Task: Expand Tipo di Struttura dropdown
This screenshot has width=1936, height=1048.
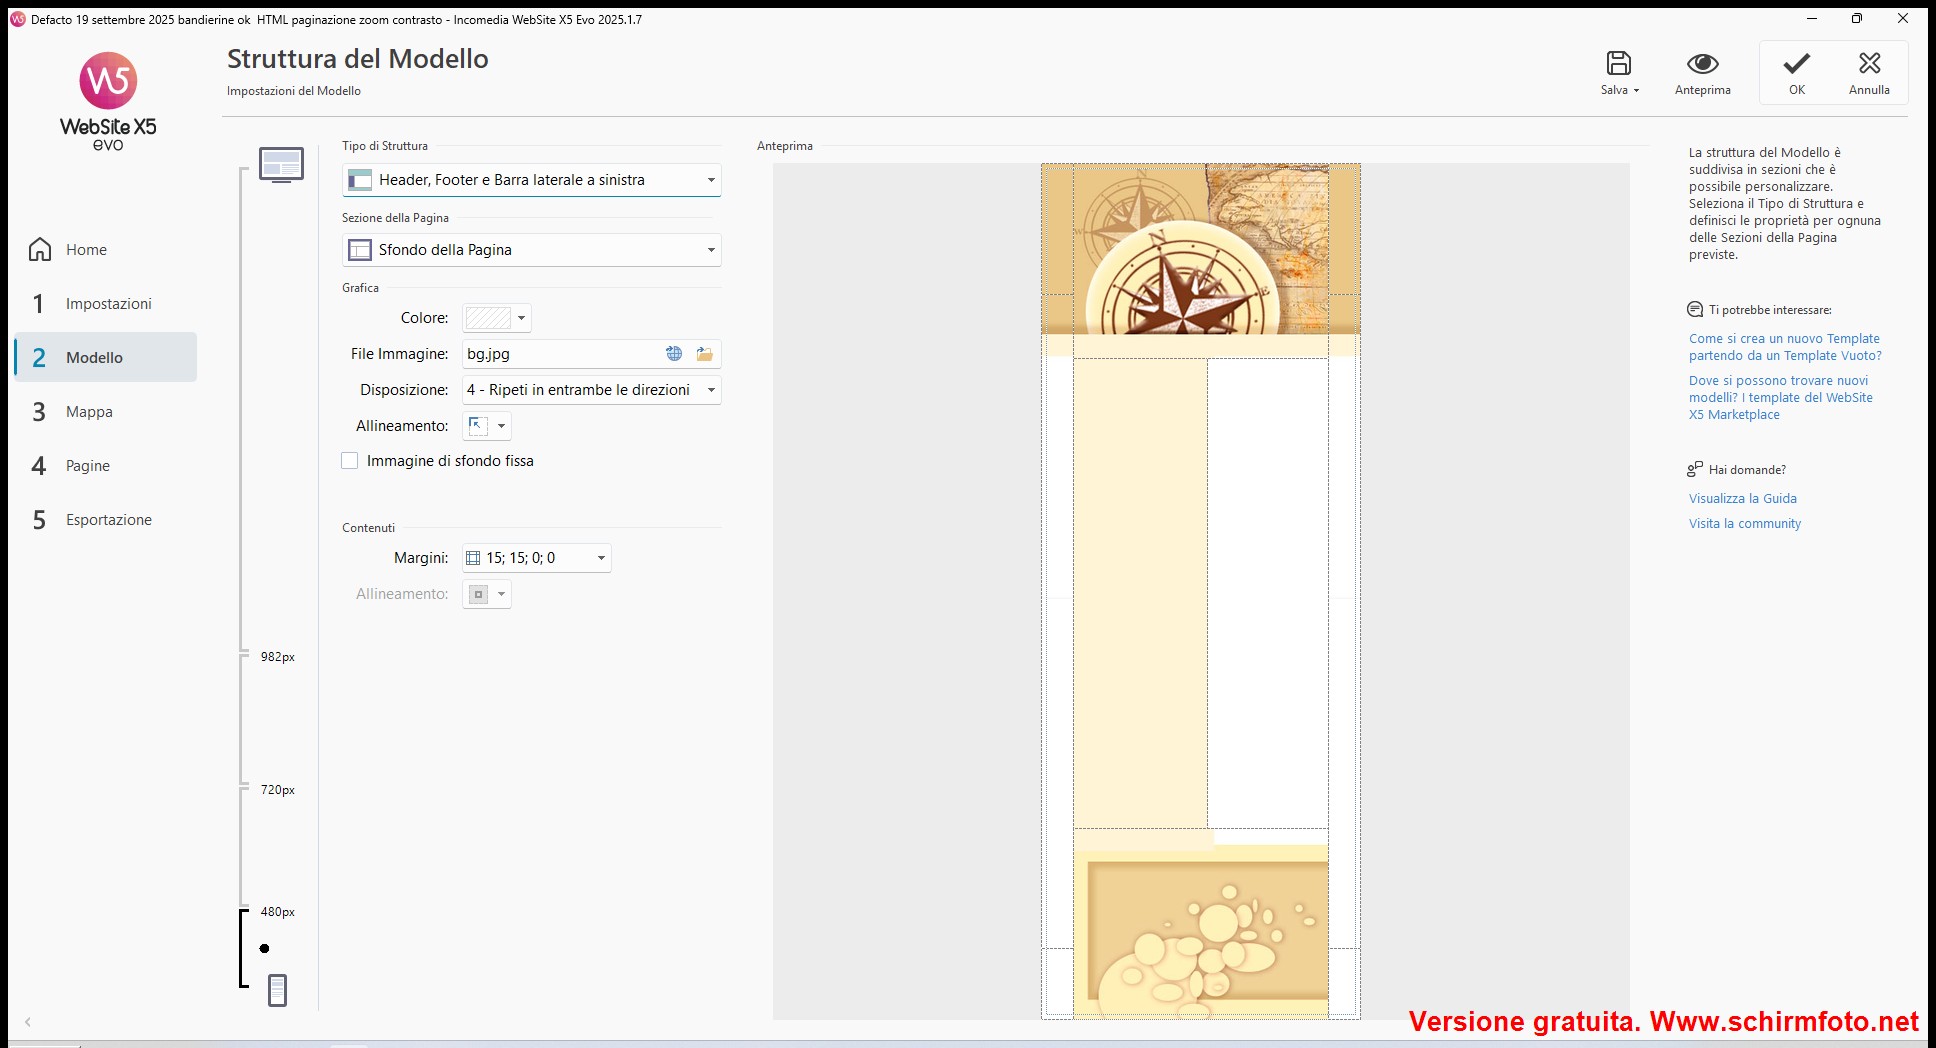Action: tap(531, 180)
